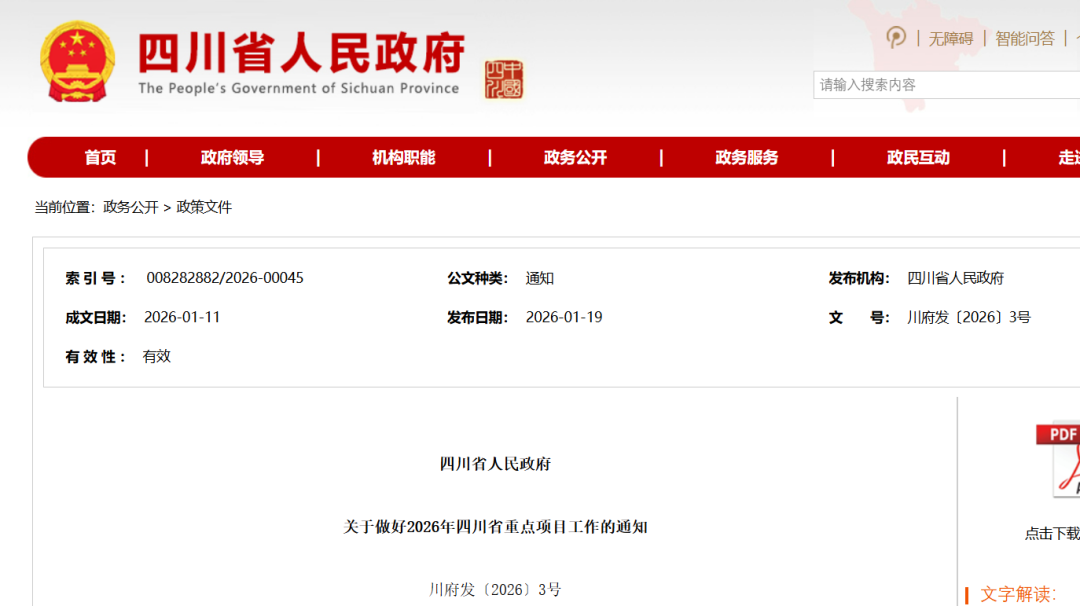Click the 四川省人民政府 site title banner
1080x606 pixels.
300,53
